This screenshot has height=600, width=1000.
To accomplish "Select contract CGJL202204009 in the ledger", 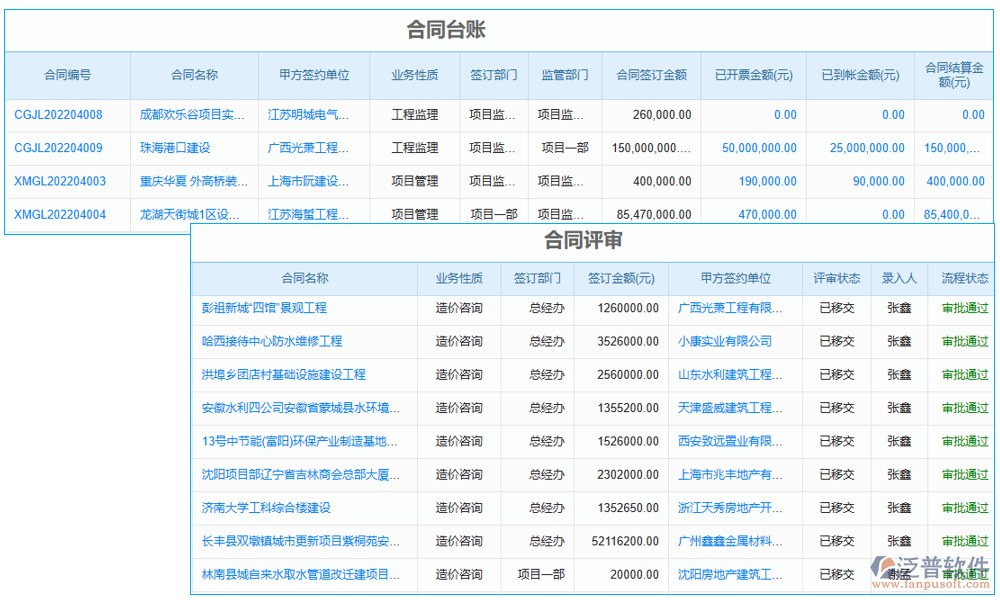I will [58, 148].
